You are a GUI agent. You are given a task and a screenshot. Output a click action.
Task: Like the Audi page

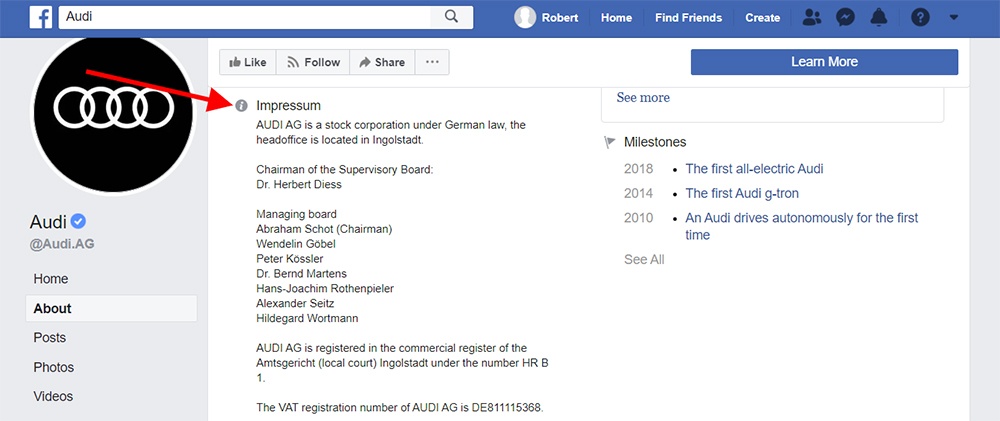pos(247,62)
